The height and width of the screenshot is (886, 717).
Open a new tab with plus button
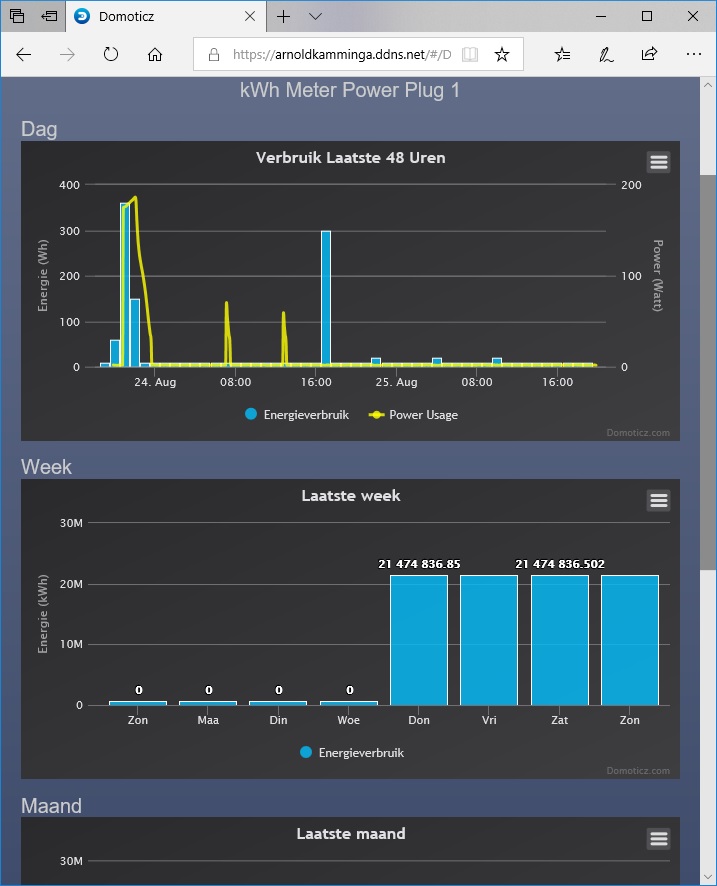pos(284,16)
